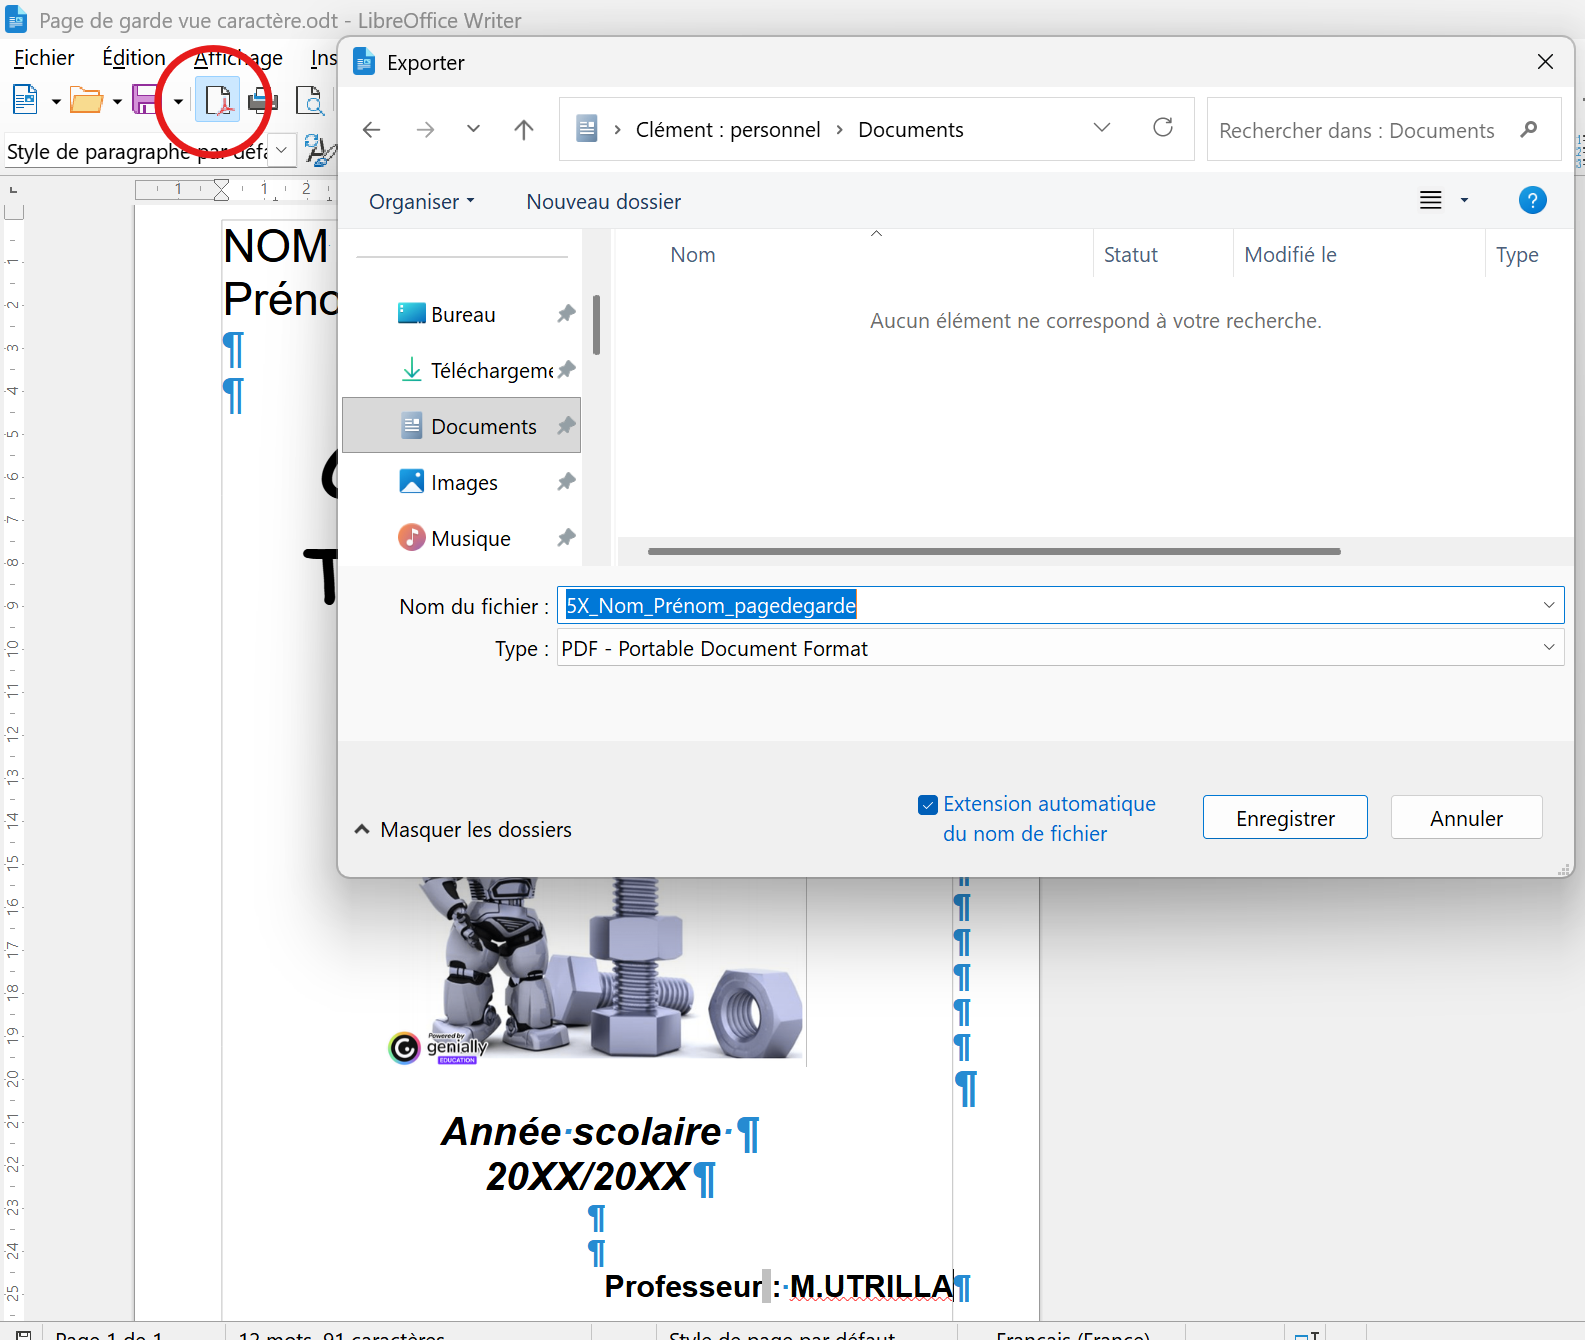Screen dimensions: 1585x1340
Task: Click the Save document icon
Action: (146, 100)
